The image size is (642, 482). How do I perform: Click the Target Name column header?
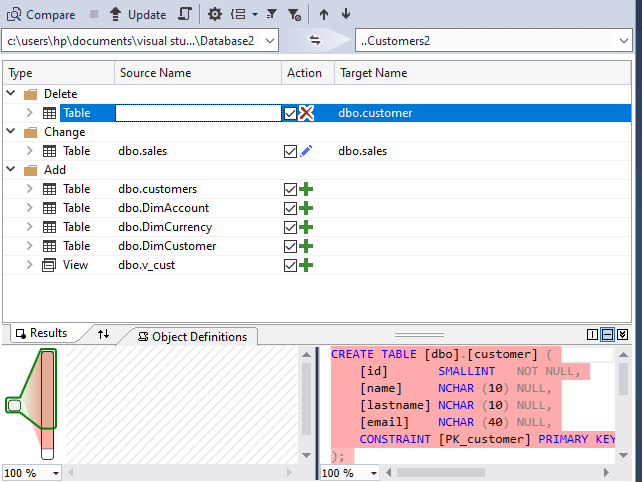pos(483,73)
